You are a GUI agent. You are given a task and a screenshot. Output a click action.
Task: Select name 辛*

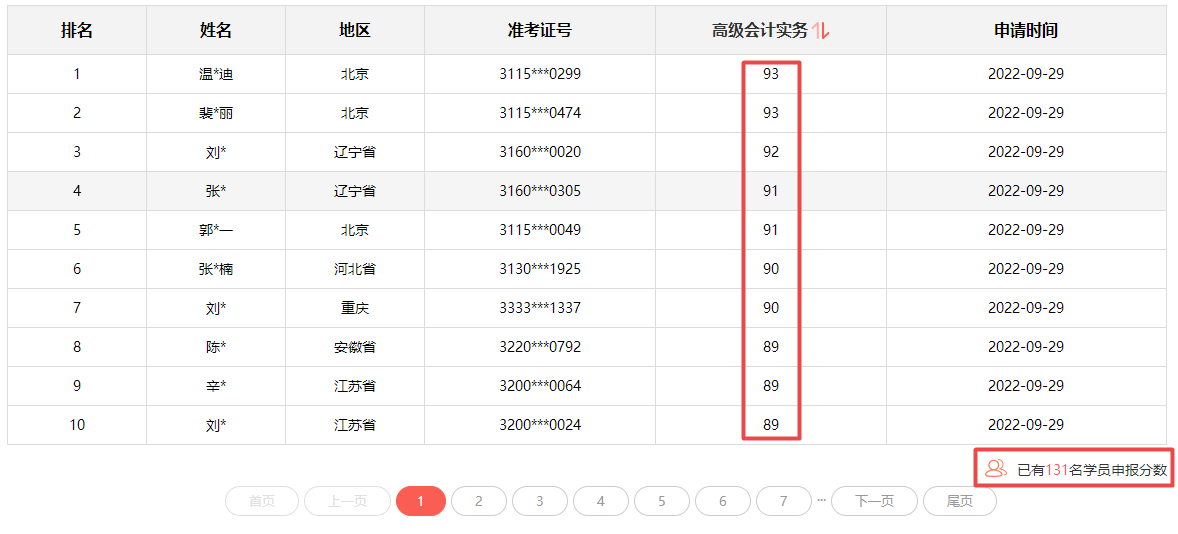tap(216, 386)
